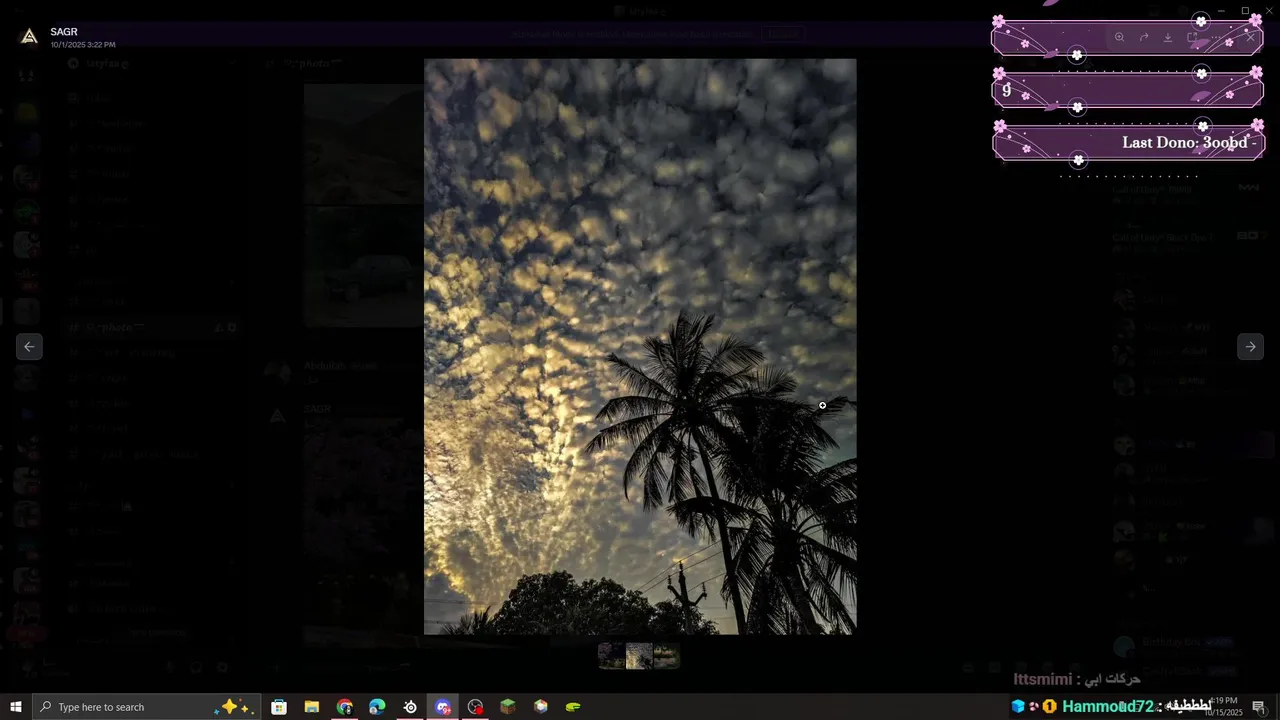This screenshot has width=1280, height=720.
Task: Open the Minecraft grass block taskbar icon
Action: [x=508, y=707]
